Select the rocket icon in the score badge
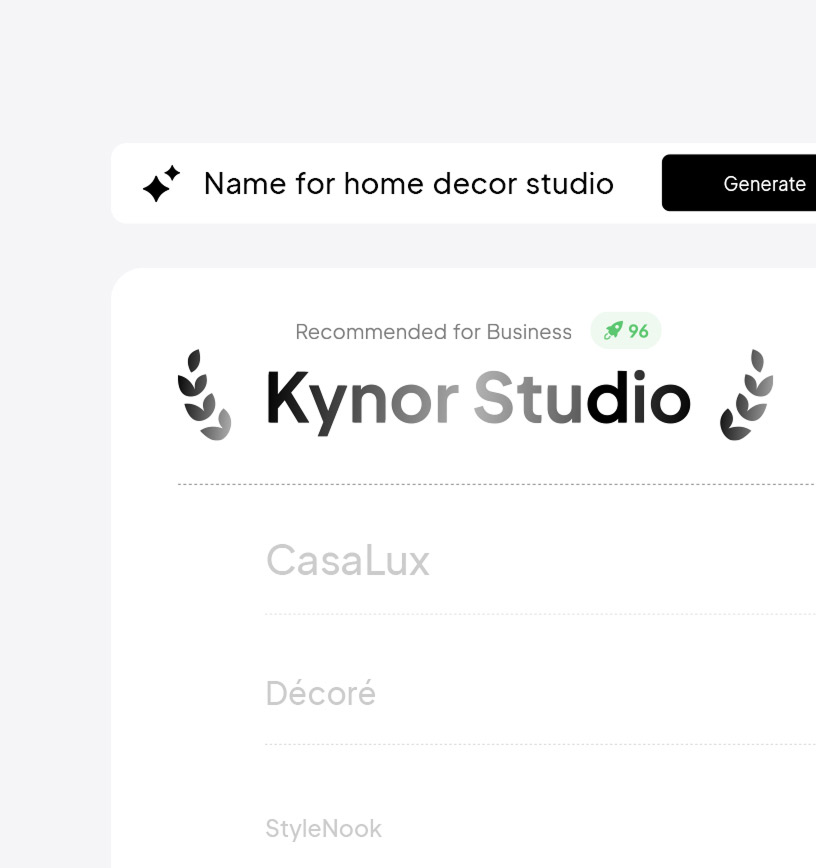The width and height of the screenshot is (816, 868). tap(613, 331)
